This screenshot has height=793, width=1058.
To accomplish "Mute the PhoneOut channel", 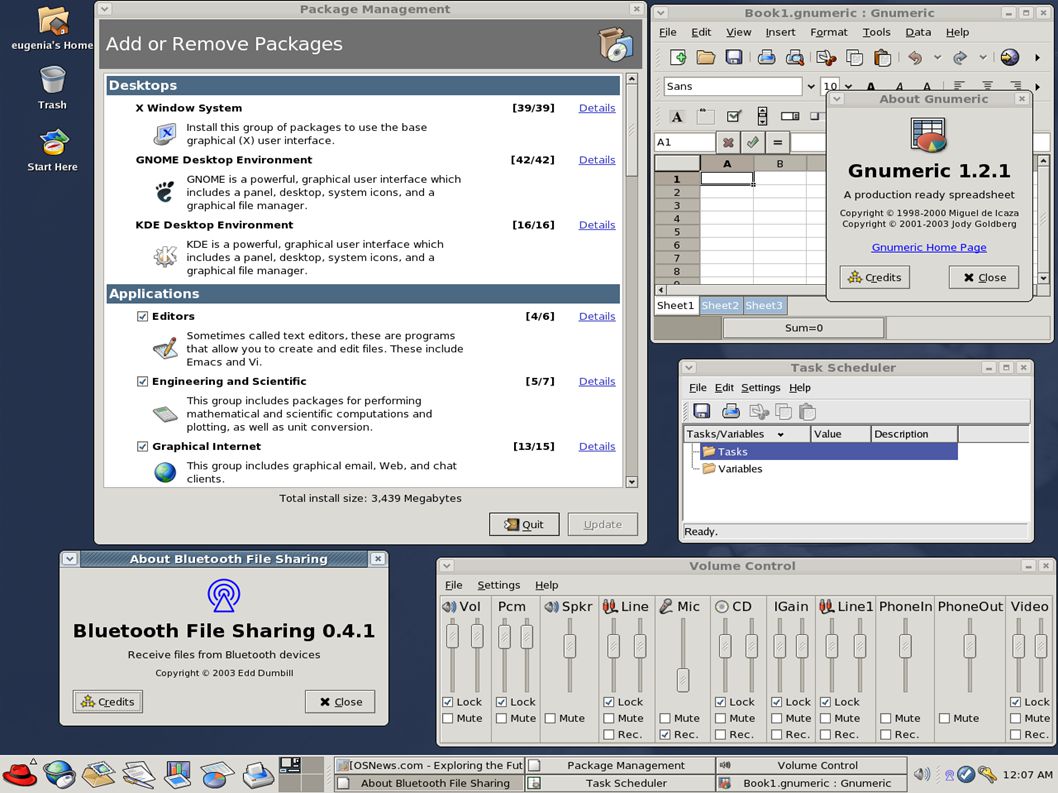I will pyautogui.click(x=945, y=718).
